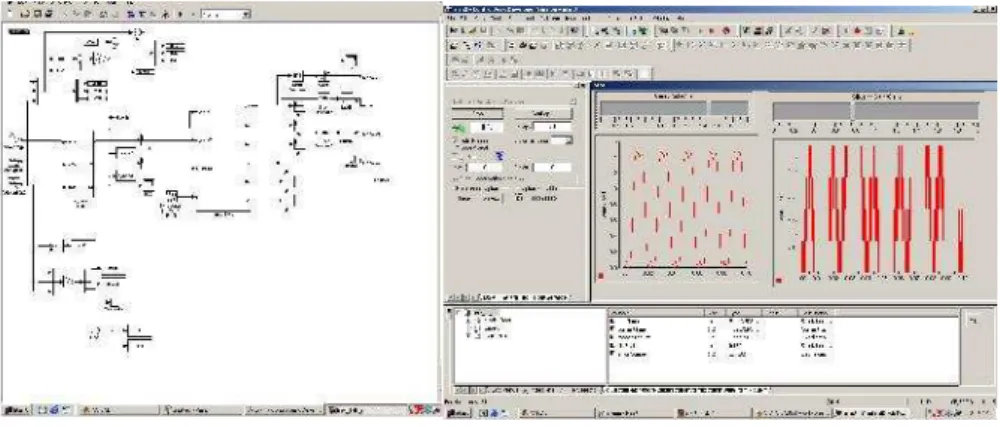Click the first column header of the bottom table

(655, 313)
